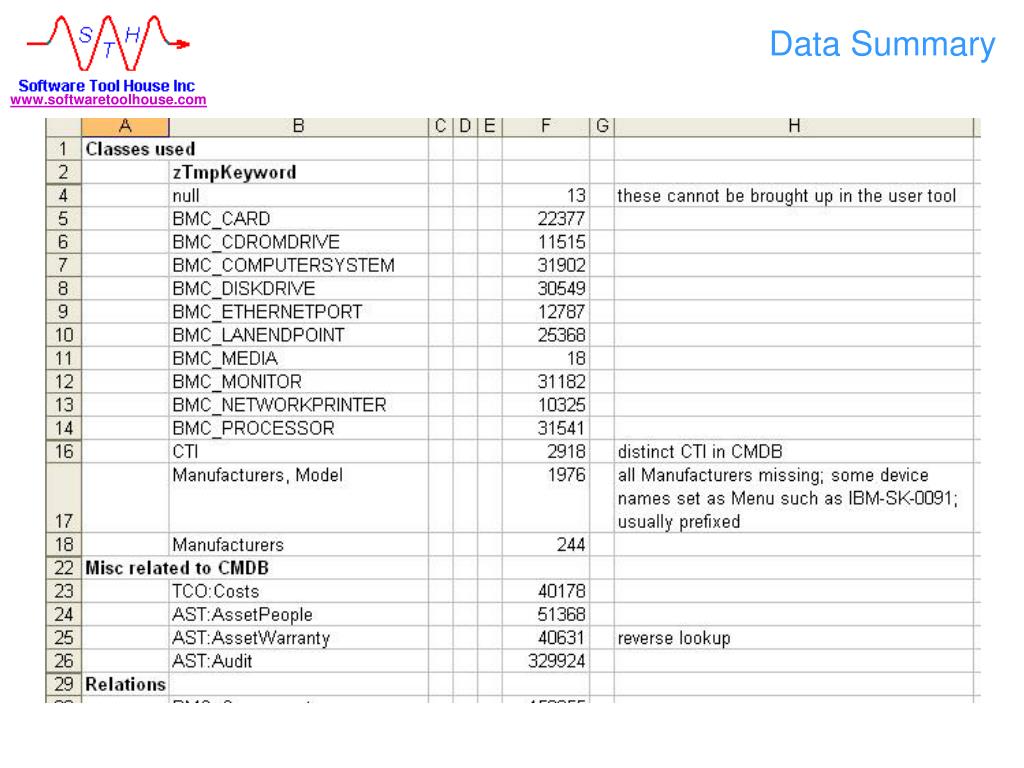
Task: Select row 17 header
Action: 63,498
